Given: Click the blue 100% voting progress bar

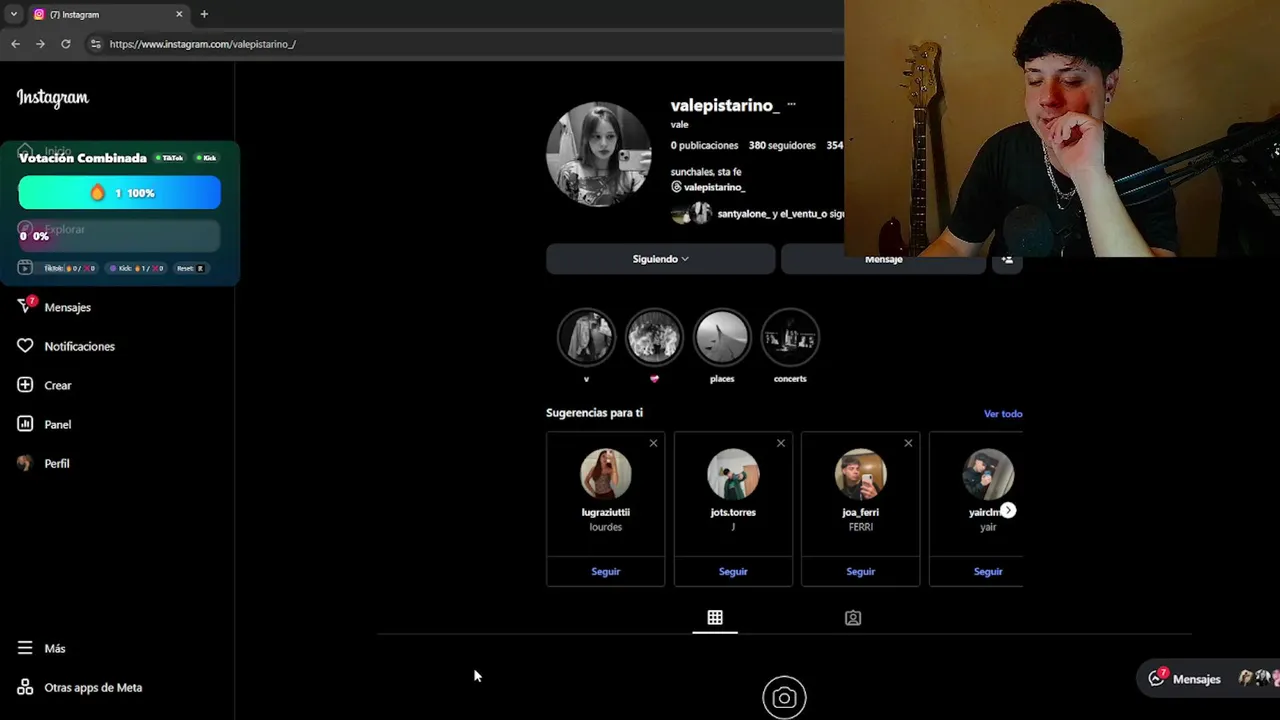Looking at the screenshot, I should tap(119, 193).
